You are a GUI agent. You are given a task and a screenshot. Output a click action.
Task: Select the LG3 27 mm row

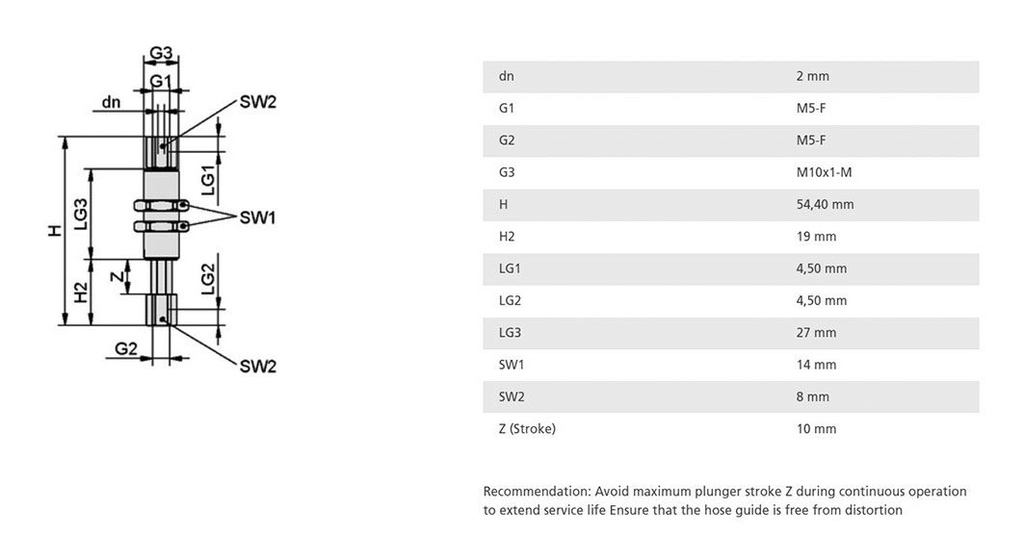click(x=731, y=333)
